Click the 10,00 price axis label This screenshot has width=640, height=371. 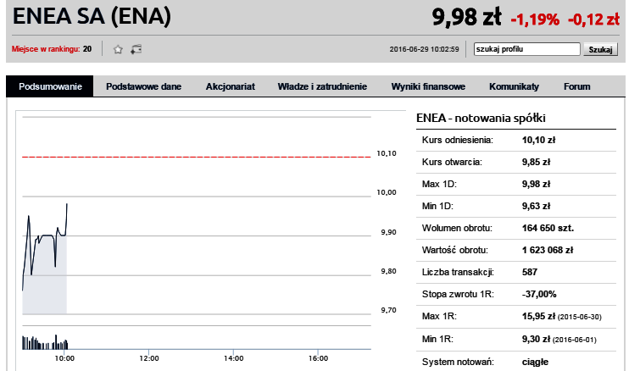(386, 192)
